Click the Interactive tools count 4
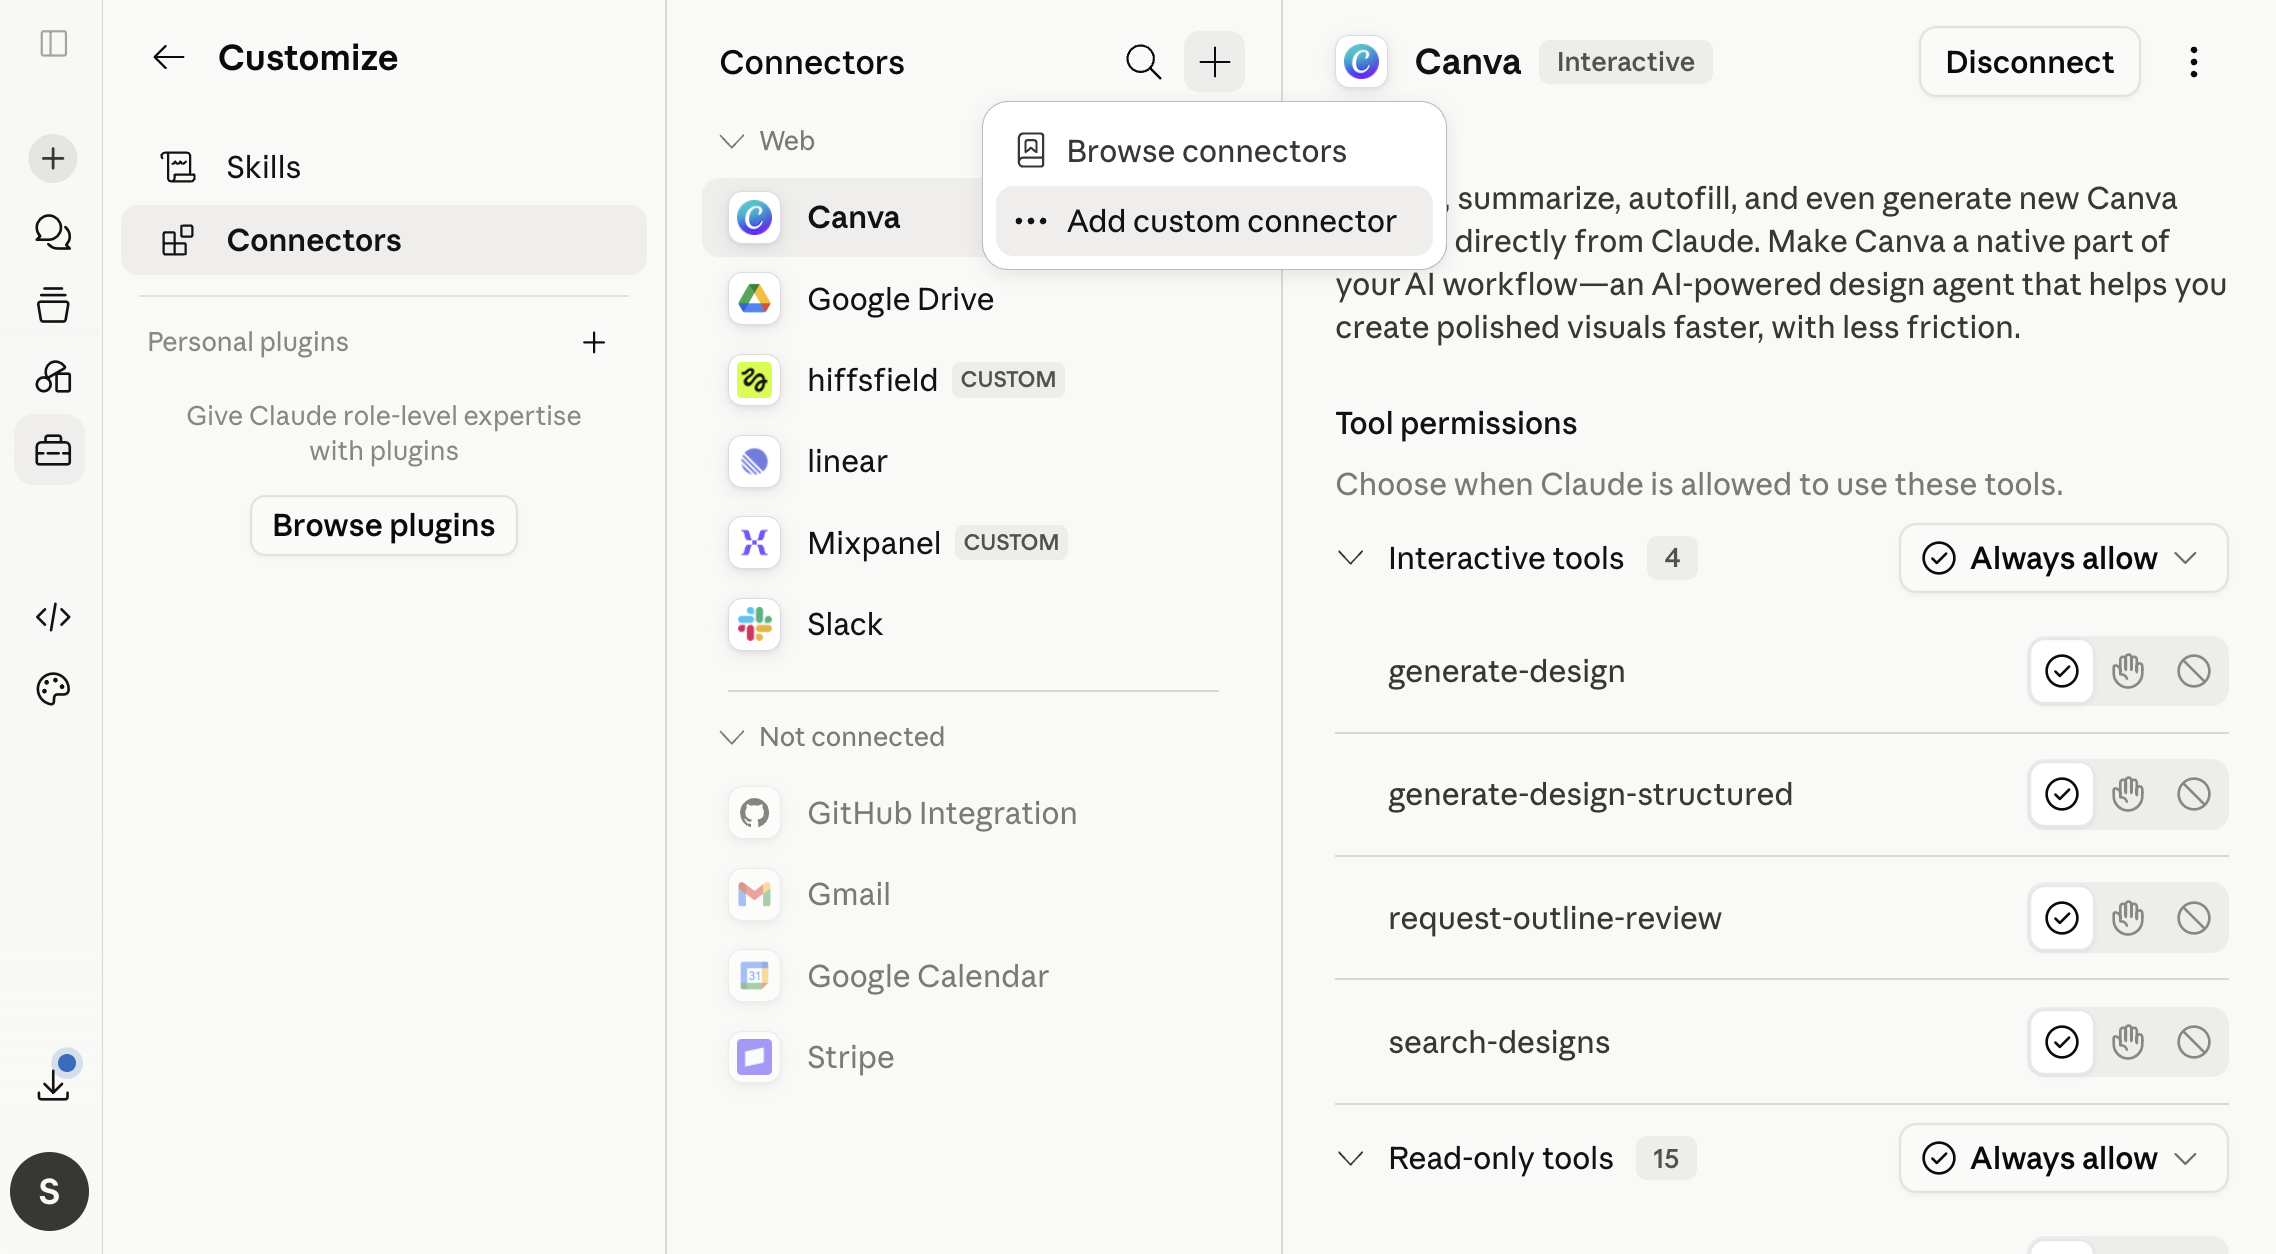 tap(1672, 558)
